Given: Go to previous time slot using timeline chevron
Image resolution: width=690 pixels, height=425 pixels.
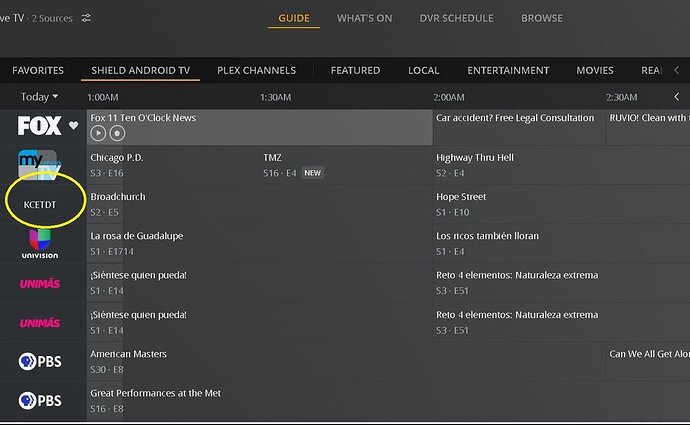Looking at the screenshot, I should coord(676,97).
